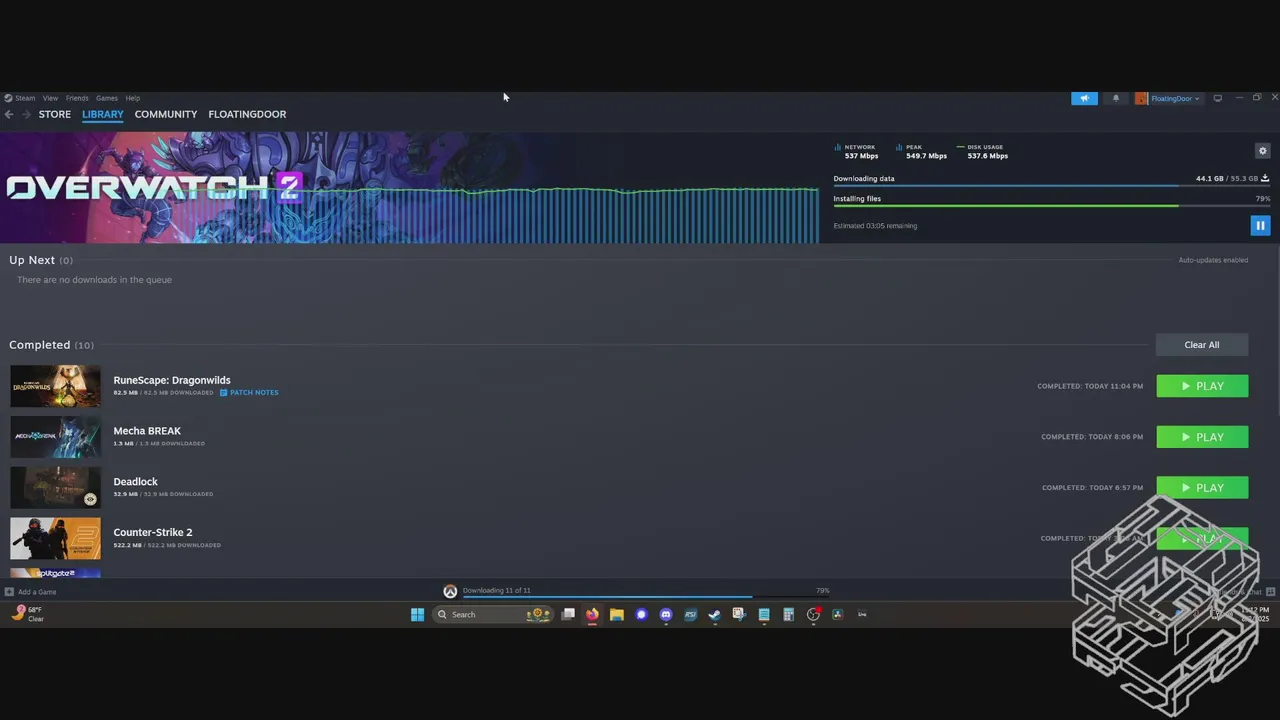Open RuneScape: Dragonwilds PATCH NOTES link

click(249, 393)
